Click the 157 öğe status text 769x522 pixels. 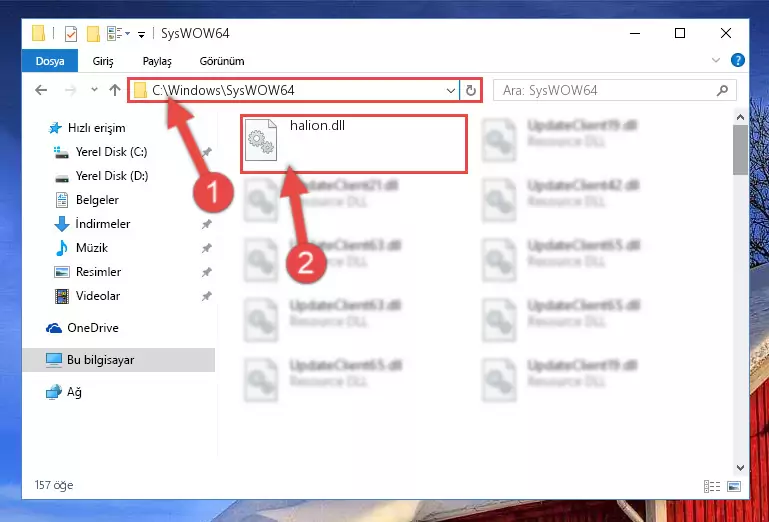(x=54, y=485)
